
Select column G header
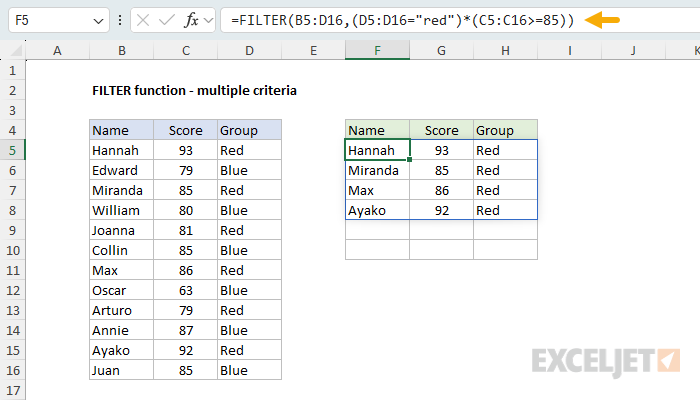(442, 50)
